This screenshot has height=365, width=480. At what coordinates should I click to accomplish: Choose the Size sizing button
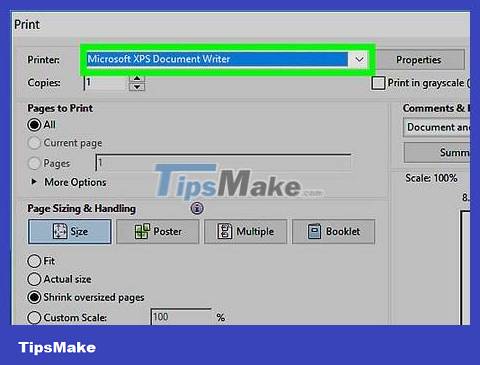(x=70, y=231)
